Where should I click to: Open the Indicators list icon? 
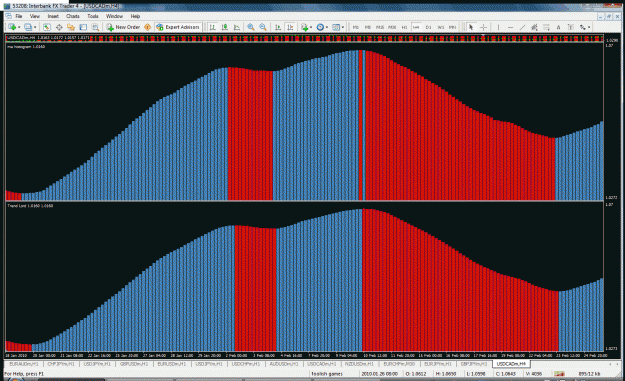click(305, 27)
